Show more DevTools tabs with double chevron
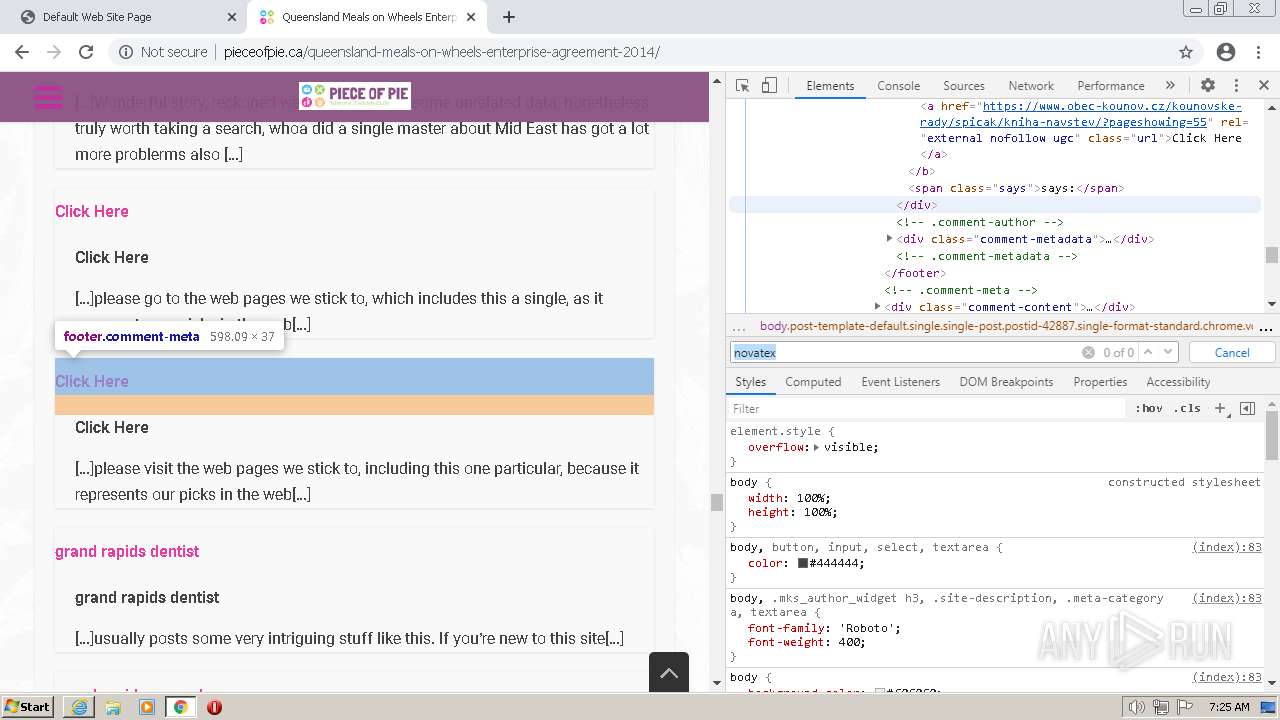Image resolution: width=1280 pixels, height=720 pixels. 1170,86
